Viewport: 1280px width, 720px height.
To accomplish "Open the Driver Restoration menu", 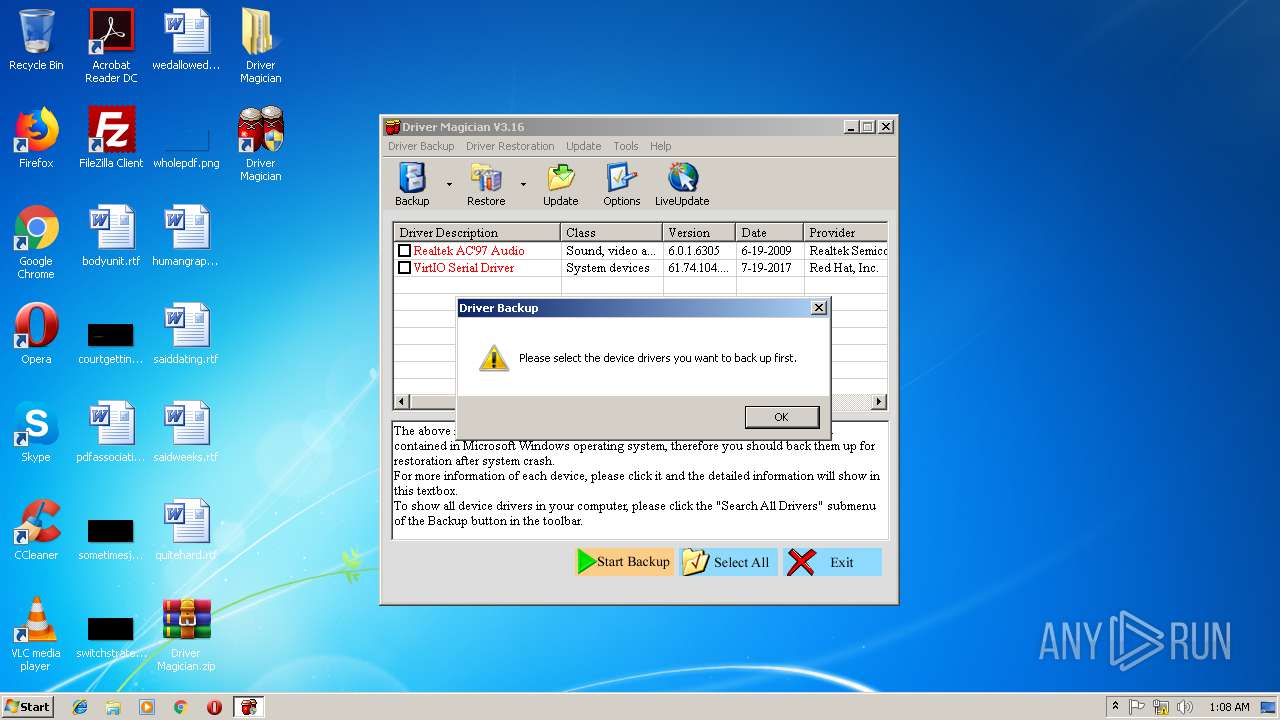I will 510,146.
